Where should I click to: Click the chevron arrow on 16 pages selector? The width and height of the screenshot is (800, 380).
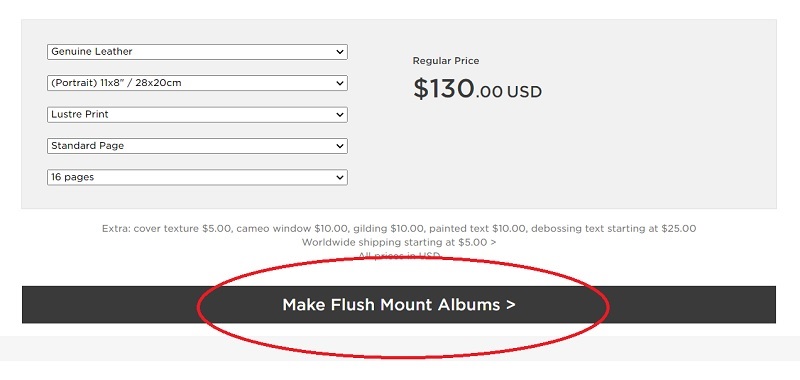pyautogui.click(x=340, y=178)
